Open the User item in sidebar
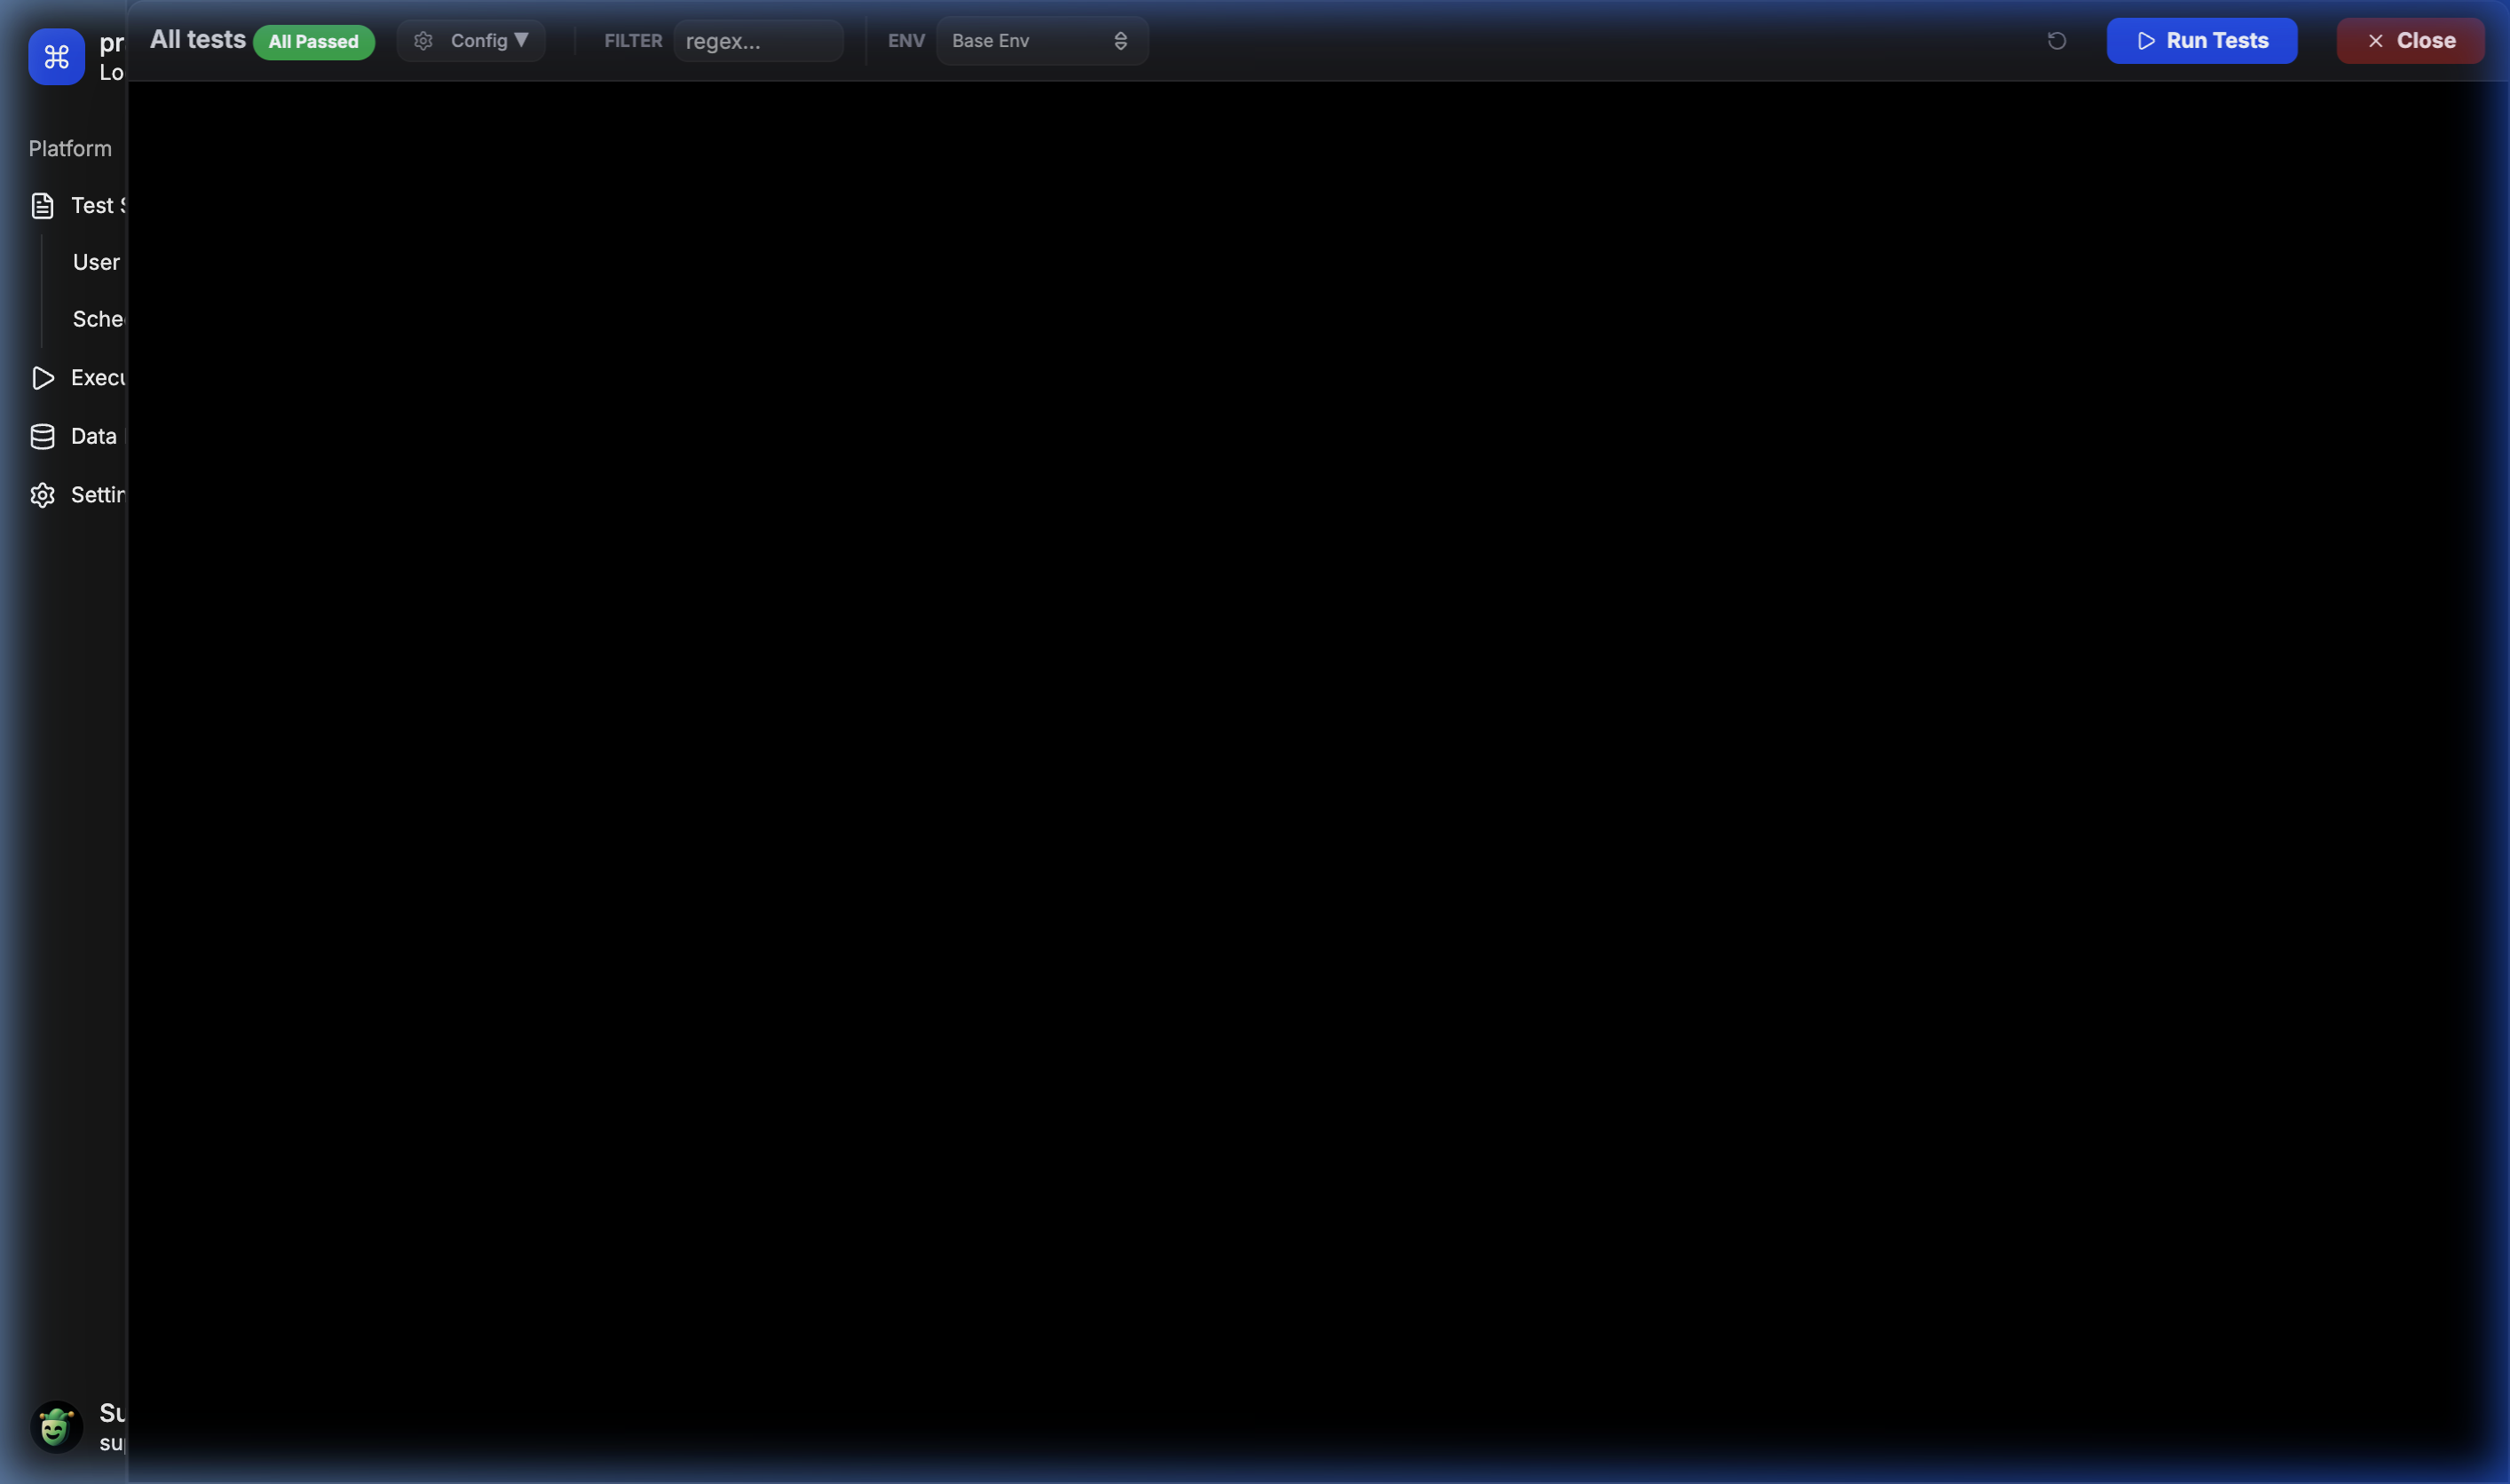Viewport: 2510px width, 1484px height. [96, 262]
